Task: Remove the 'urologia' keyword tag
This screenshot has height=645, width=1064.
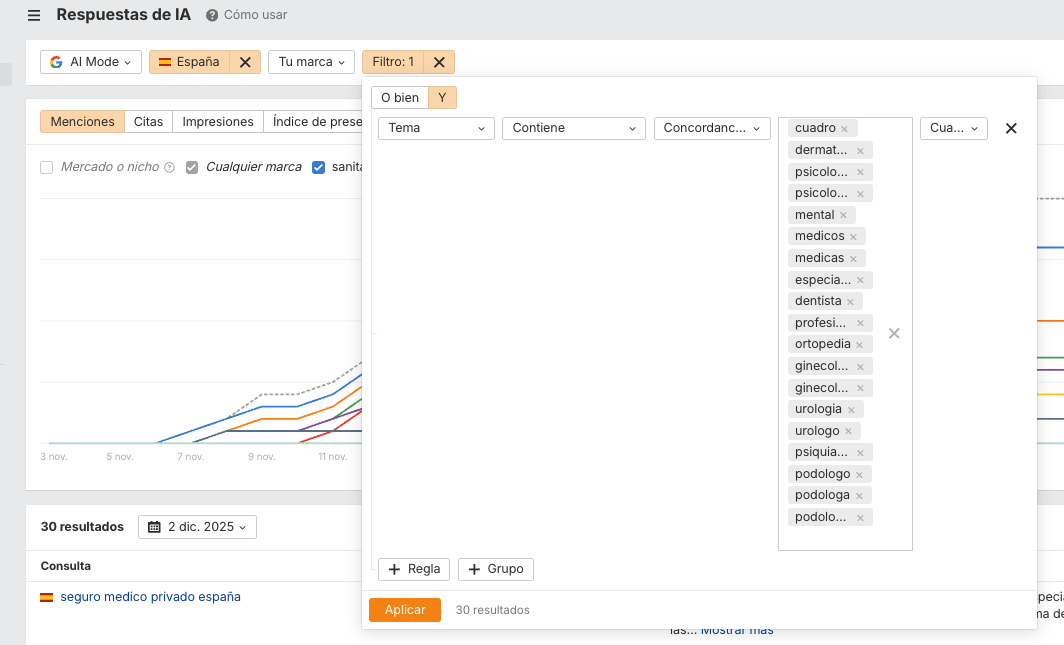Action: pos(851,410)
